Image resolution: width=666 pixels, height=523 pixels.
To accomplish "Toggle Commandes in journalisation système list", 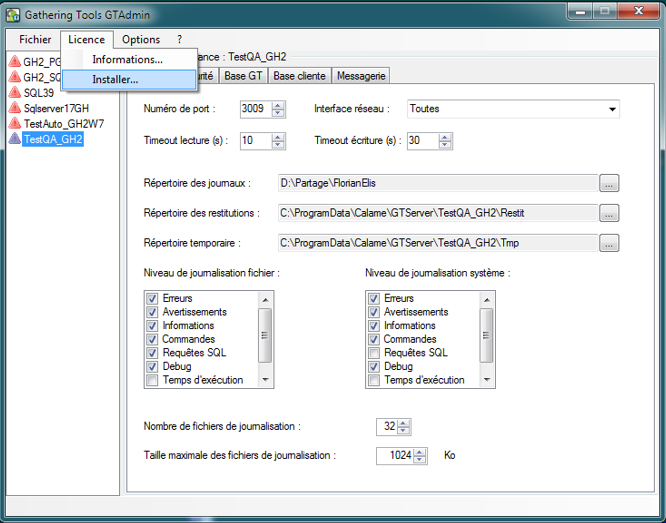I will pyautogui.click(x=374, y=339).
